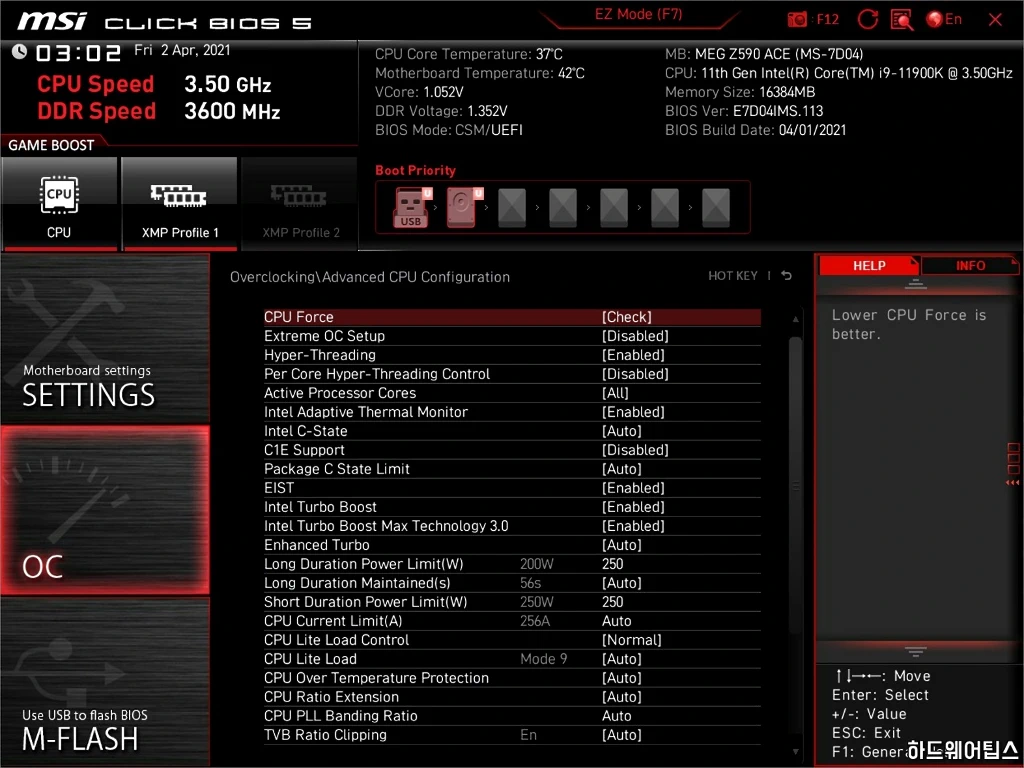Select the USB boot priority device
1024x768 pixels.
pyautogui.click(x=411, y=208)
